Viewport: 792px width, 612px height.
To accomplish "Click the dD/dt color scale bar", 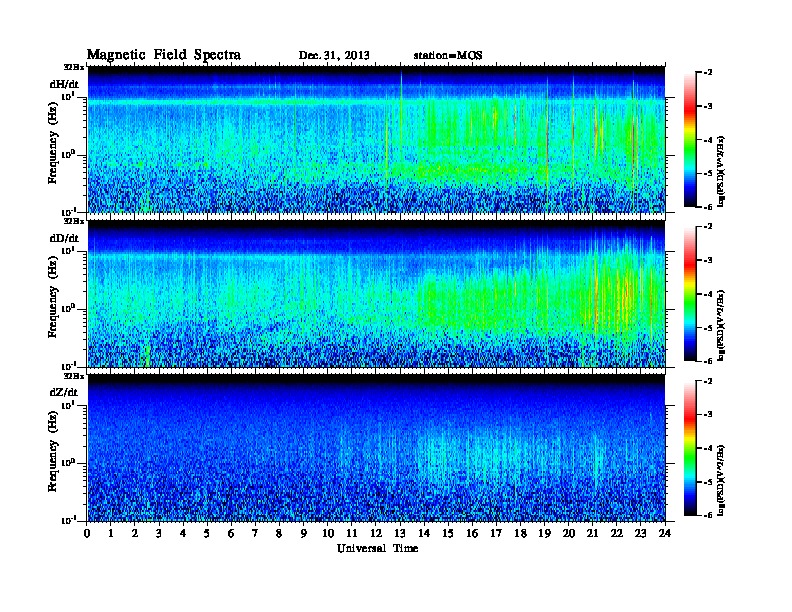I will point(690,293).
